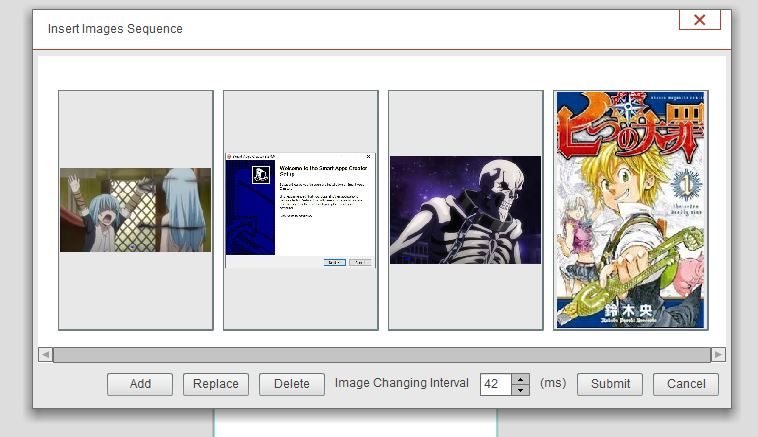Select the manga cover thumbnail
The image size is (758, 437).
point(630,210)
